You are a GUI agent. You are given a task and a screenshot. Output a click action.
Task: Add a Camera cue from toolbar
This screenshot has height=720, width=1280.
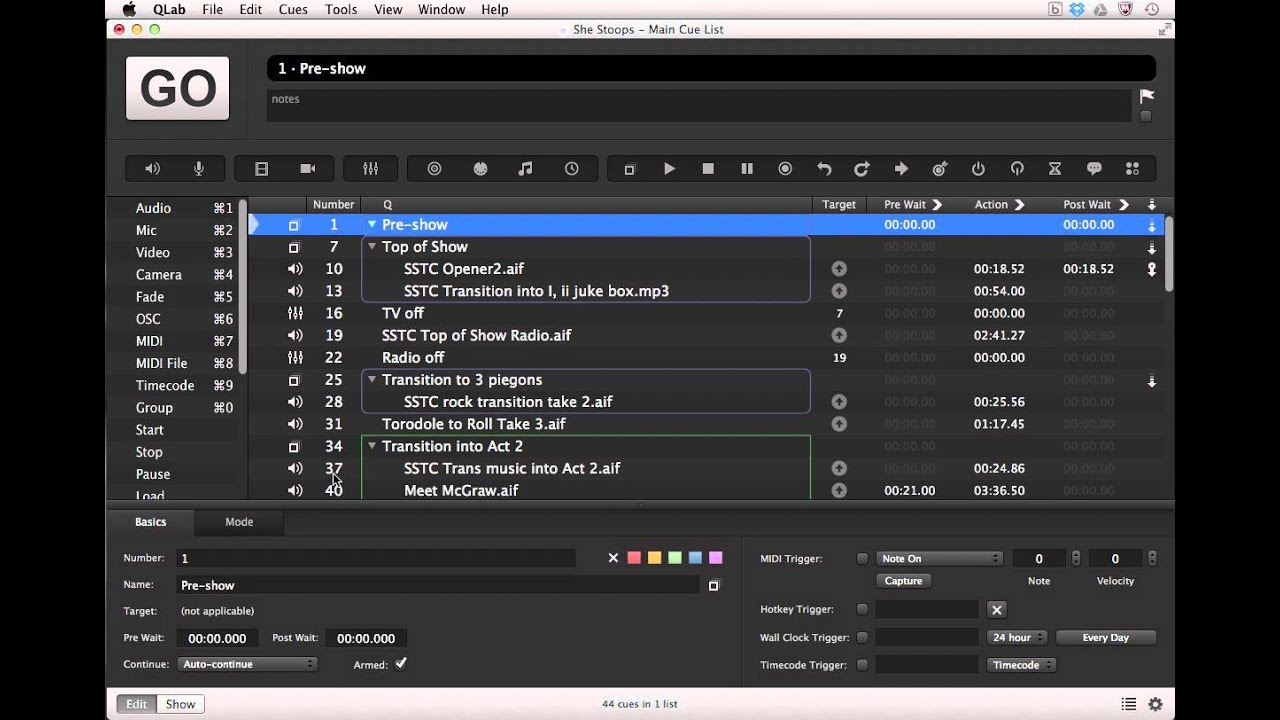(308, 169)
